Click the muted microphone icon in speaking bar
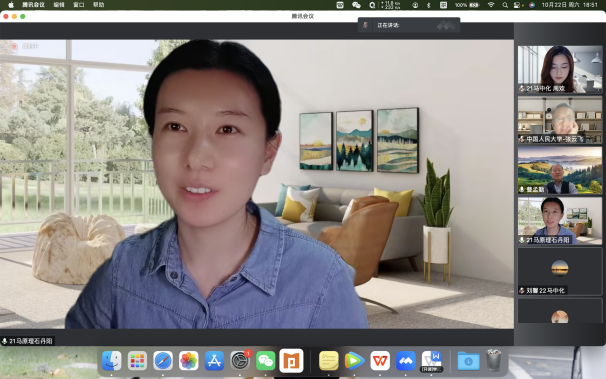 pos(365,25)
